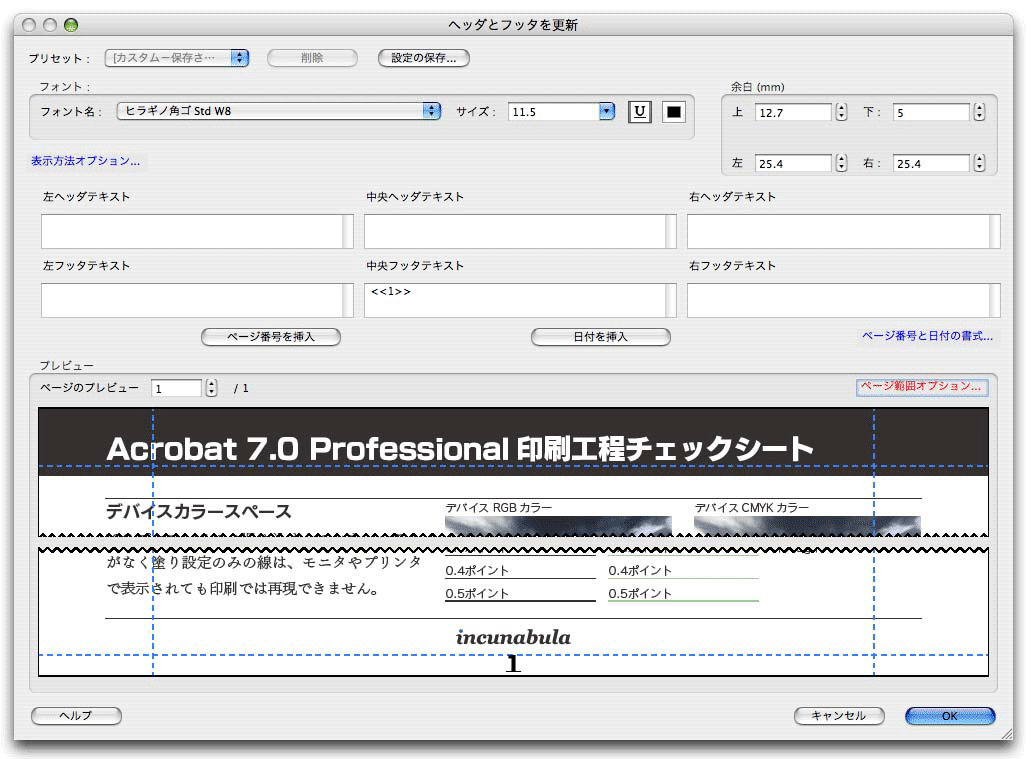Screen dimensions: 1031x759
Task: Click the キャンセル button
Action: pos(839,716)
